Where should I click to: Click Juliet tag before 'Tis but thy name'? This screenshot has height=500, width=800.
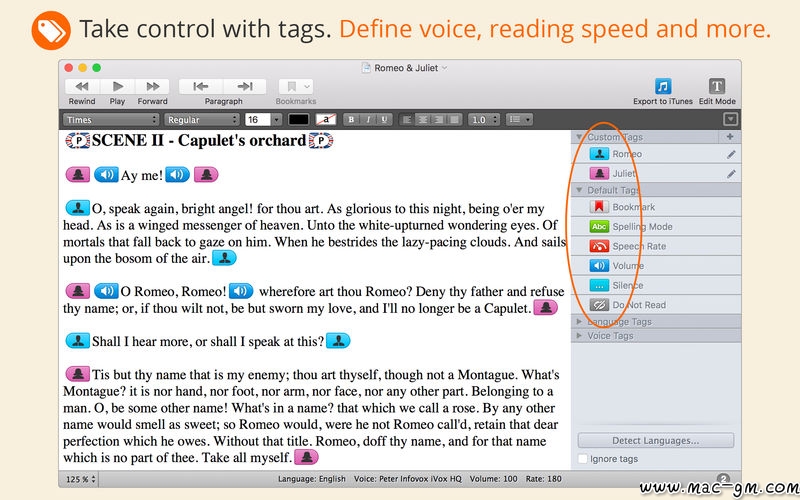[78, 374]
